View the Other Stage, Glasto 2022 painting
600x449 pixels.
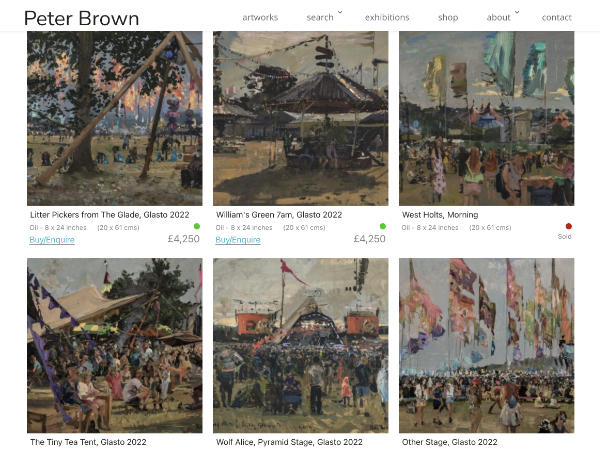click(487, 346)
